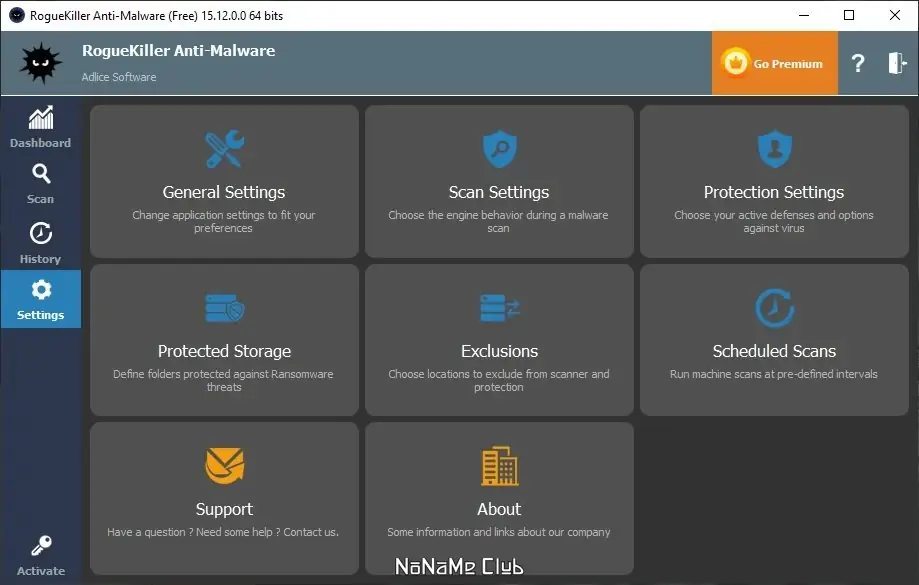Screen dimensions: 919x585
Task: Click the exit door icon in header
Action: coord(897,63)
